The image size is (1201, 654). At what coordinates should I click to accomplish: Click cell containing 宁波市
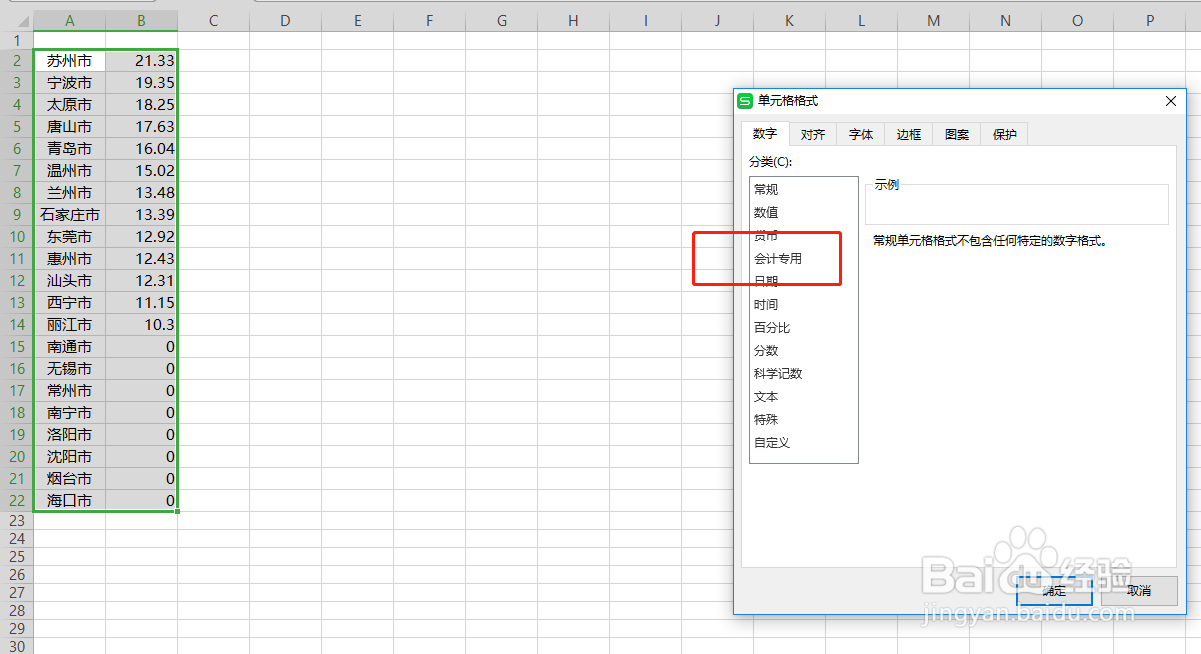pyautogui.click(x=69, y=82)
